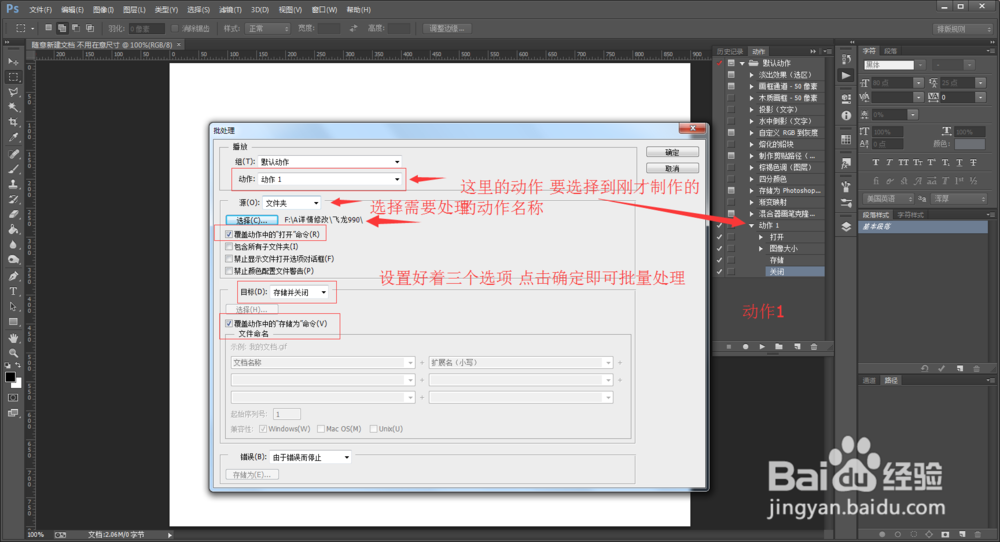Expand the 打开 step in Actions panel

pyautogui.click(x=761, y=237)
